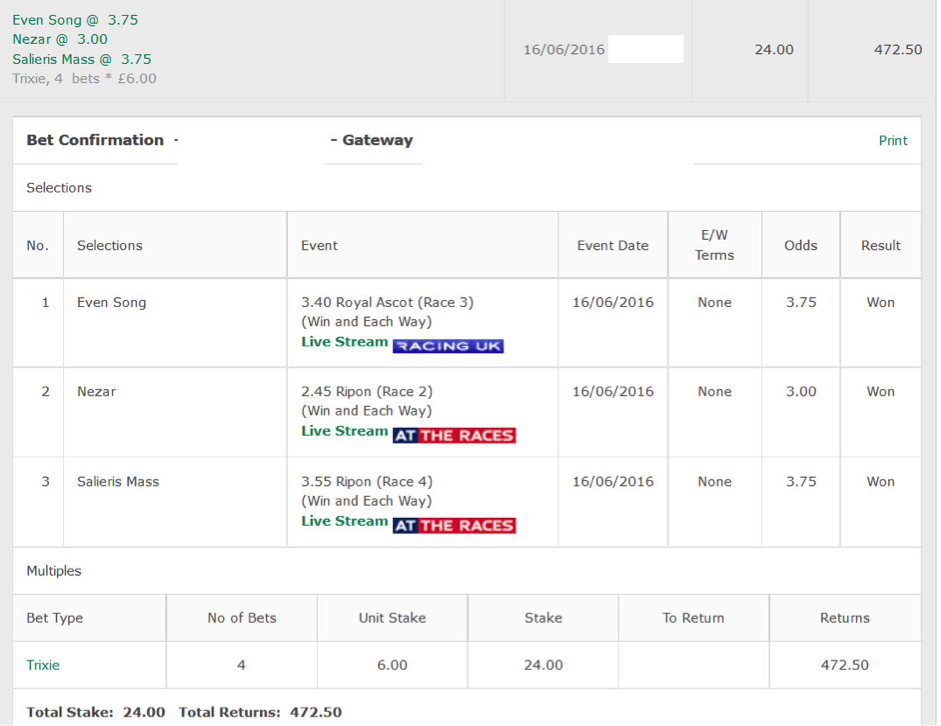Open Live Stream for 3.40 Royal Ascot
The height and width of the screenshot is (726, 941).
(344, 342)
